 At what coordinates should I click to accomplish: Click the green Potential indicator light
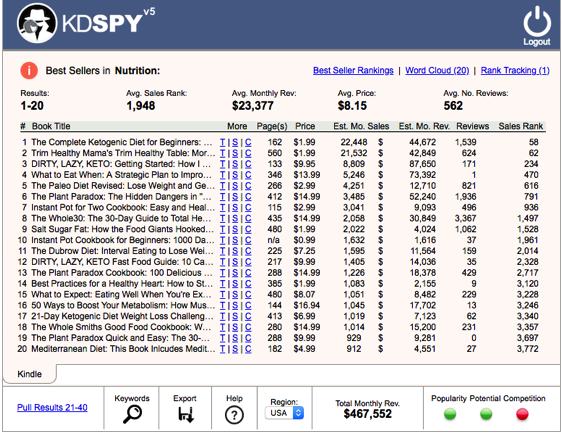[x=486, y=414]
